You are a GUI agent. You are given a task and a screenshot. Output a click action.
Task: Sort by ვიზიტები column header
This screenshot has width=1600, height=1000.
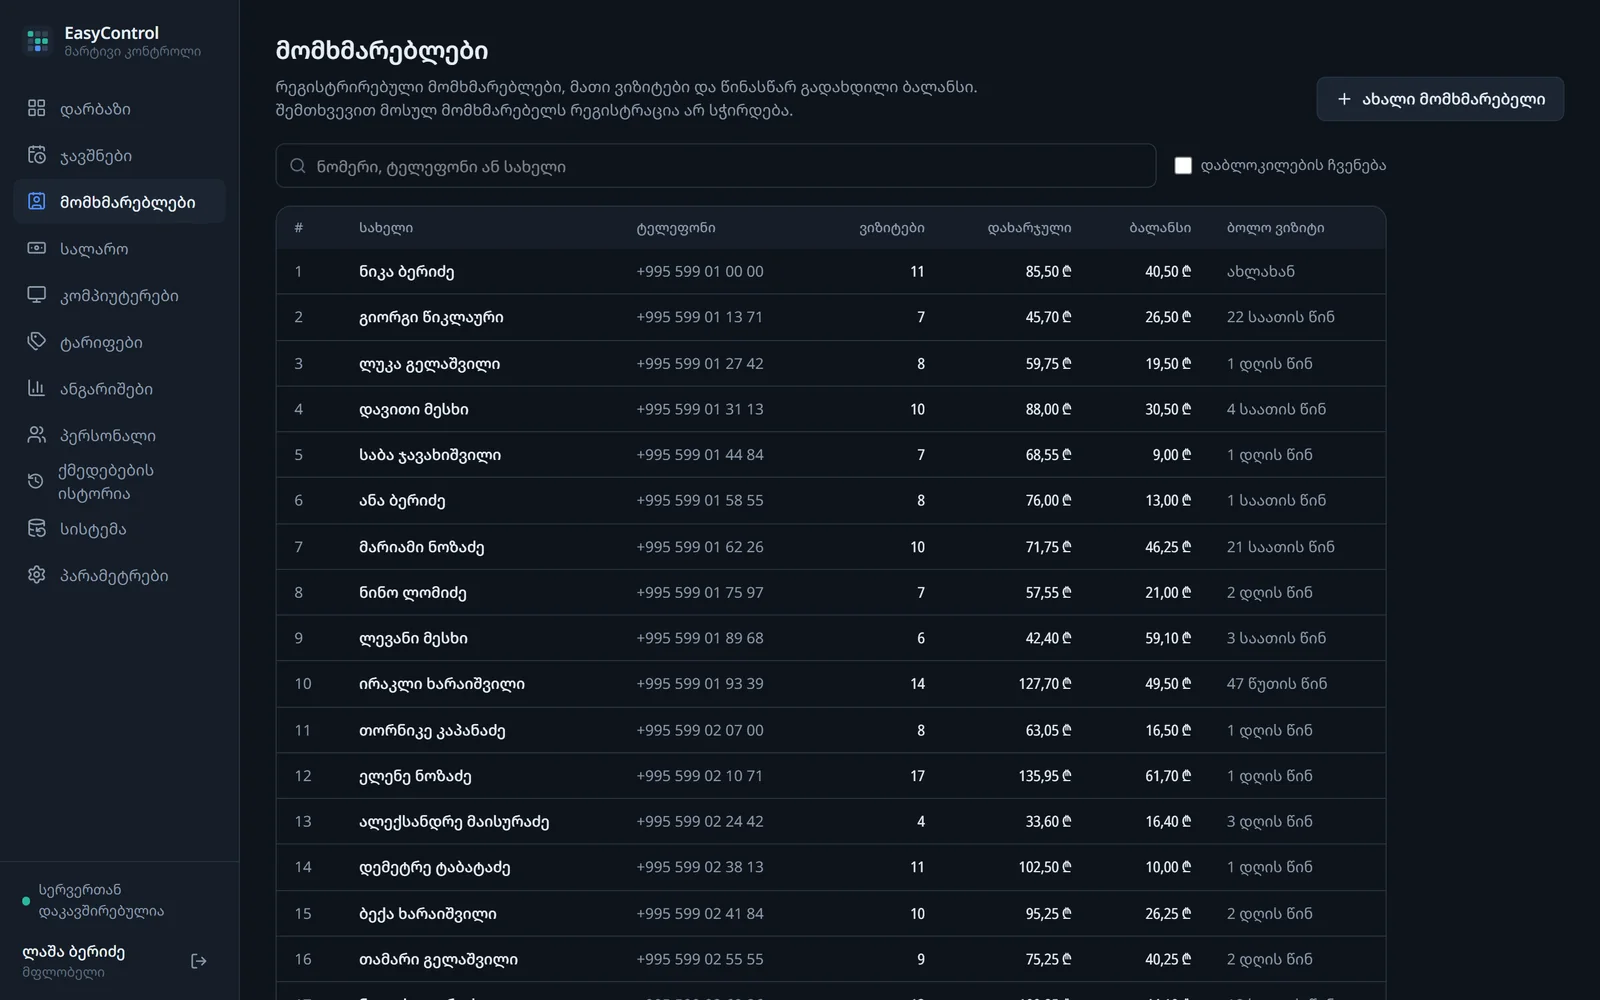[892, 228]
